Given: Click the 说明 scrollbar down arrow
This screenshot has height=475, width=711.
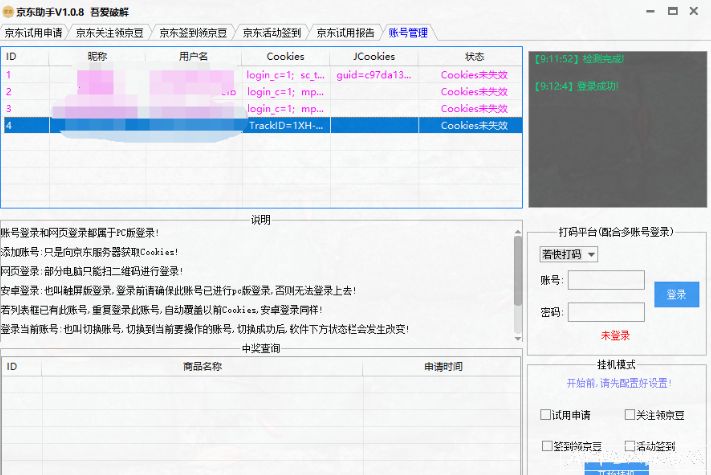Looking at the screenshot, I should point(518,339).
